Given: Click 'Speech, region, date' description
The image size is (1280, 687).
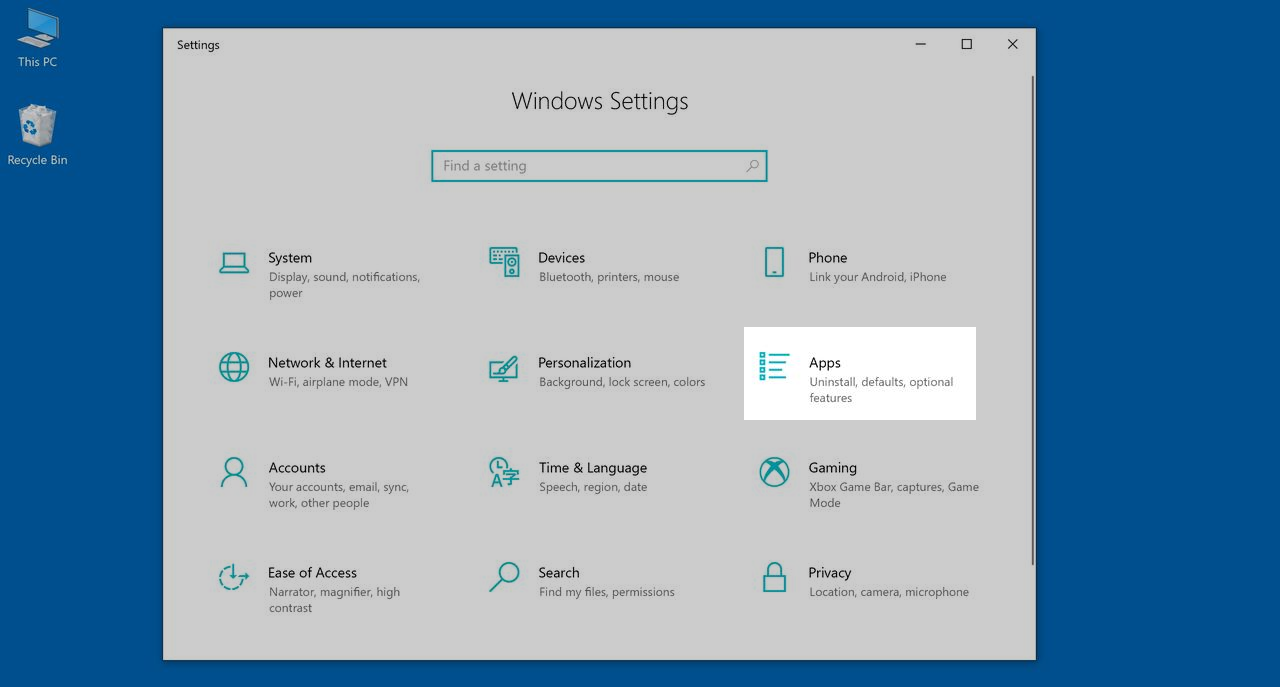Looking at the screenshot, I should point(593,487).
